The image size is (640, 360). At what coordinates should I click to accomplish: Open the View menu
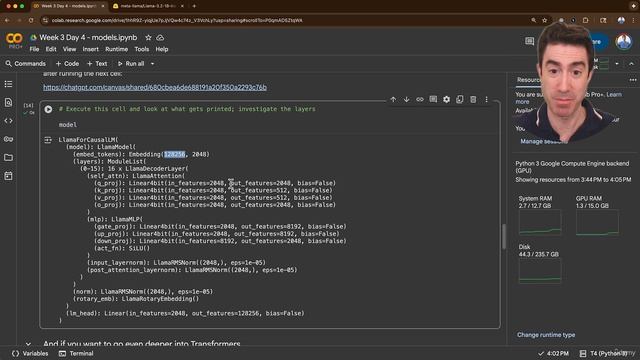click(x=69, y=49)
